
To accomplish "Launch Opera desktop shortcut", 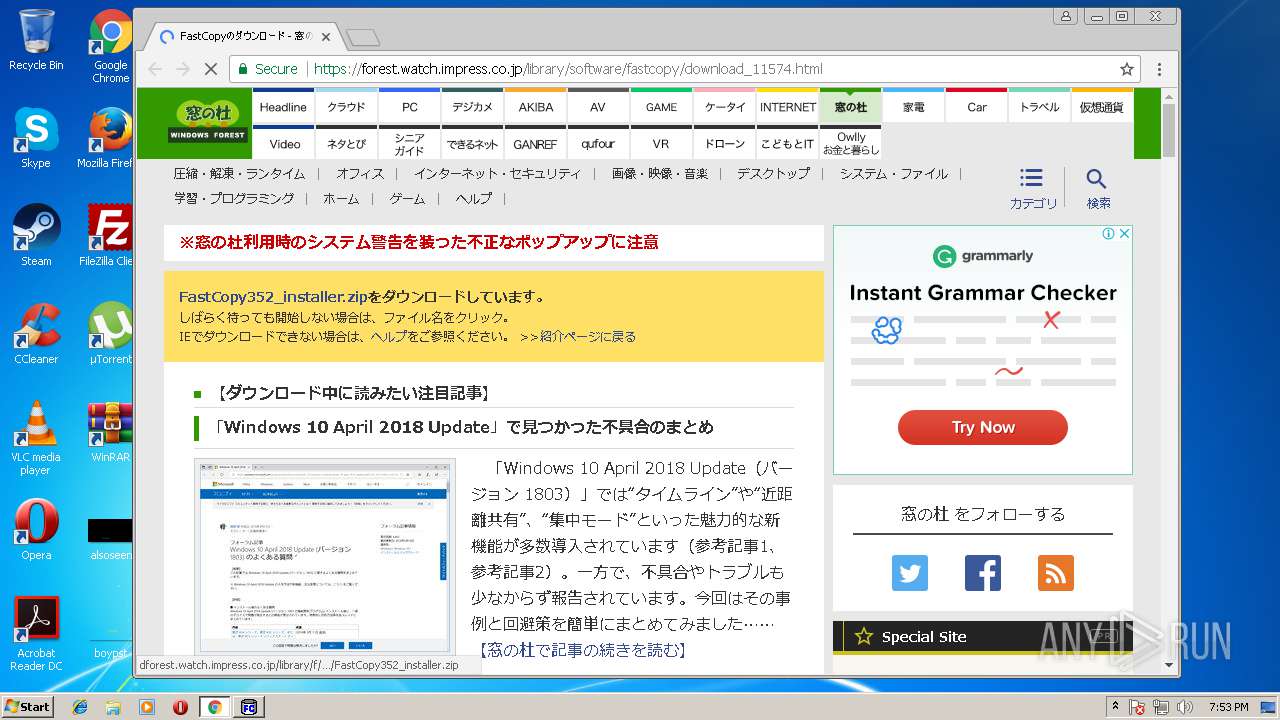I will [36, 530].
